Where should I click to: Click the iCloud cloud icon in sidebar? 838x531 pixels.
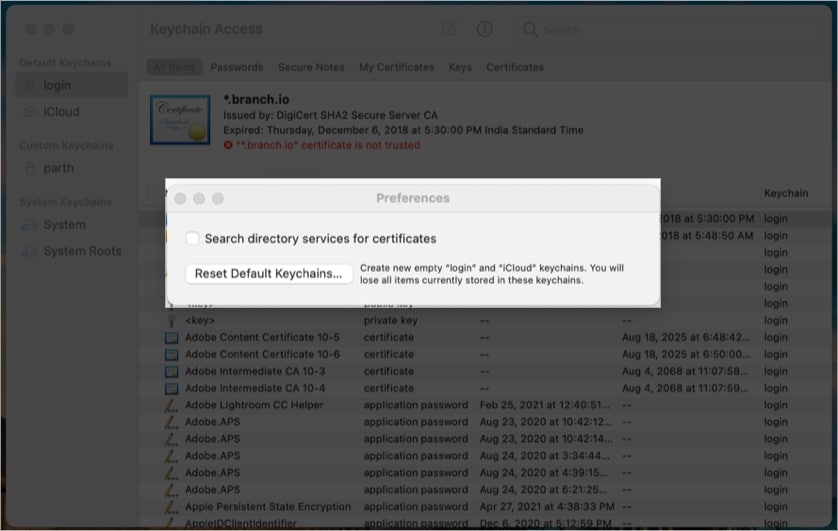click(x=30, y=112)
